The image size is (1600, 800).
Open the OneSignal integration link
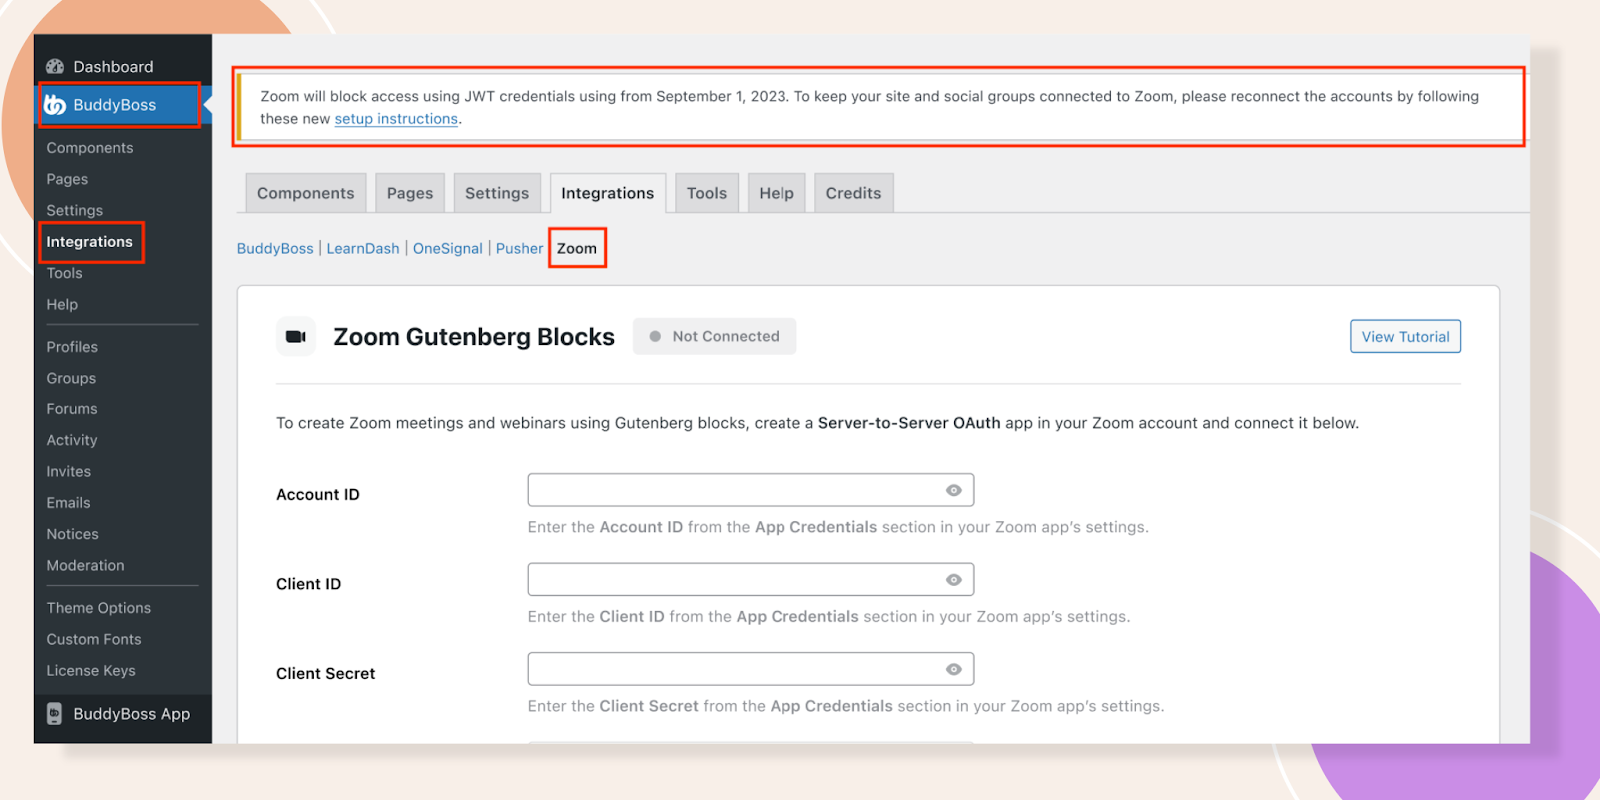[x=448, y=248]
